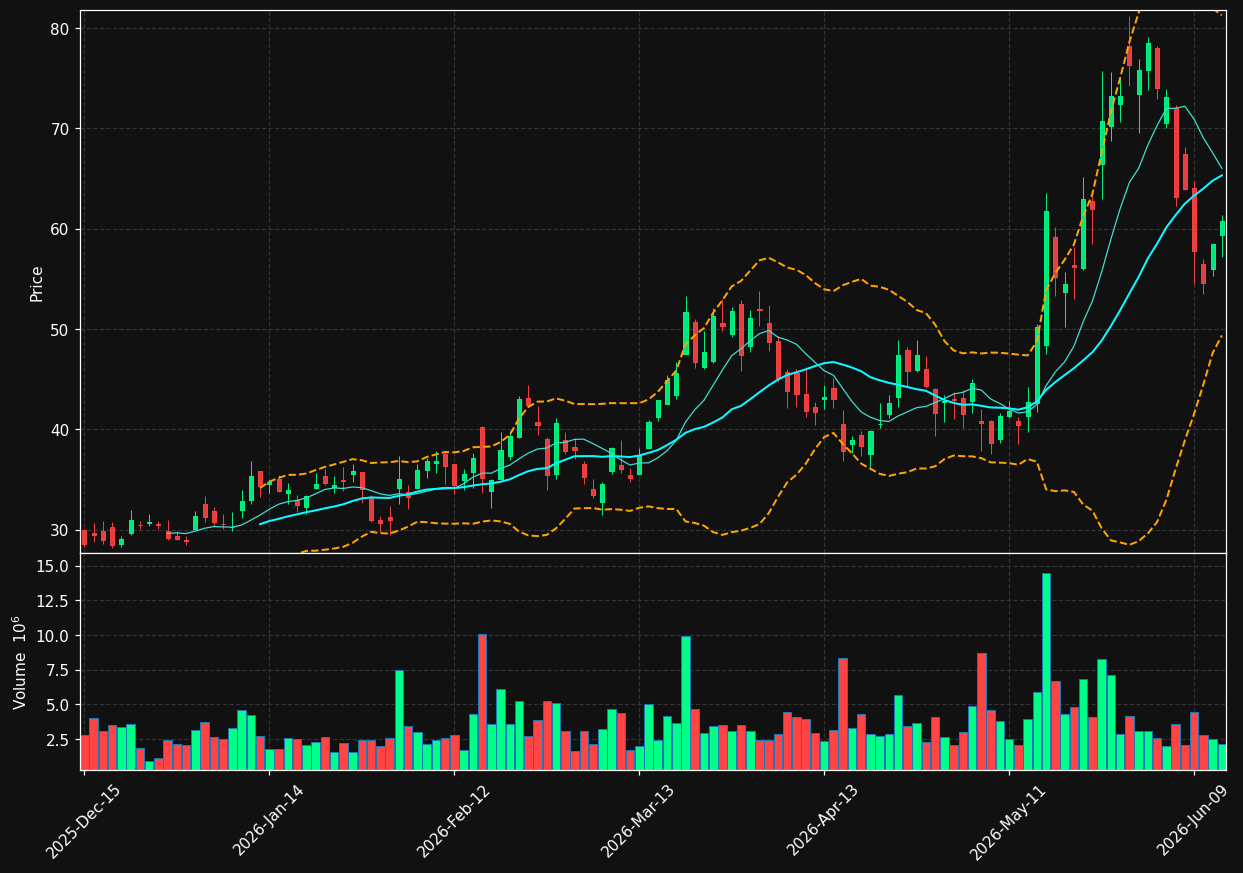The height and width of the screenshot is (873, 1243).
Task: Click the 2025-Dec-15 date label
Action: pyautogui.click(x=83, y=821)
